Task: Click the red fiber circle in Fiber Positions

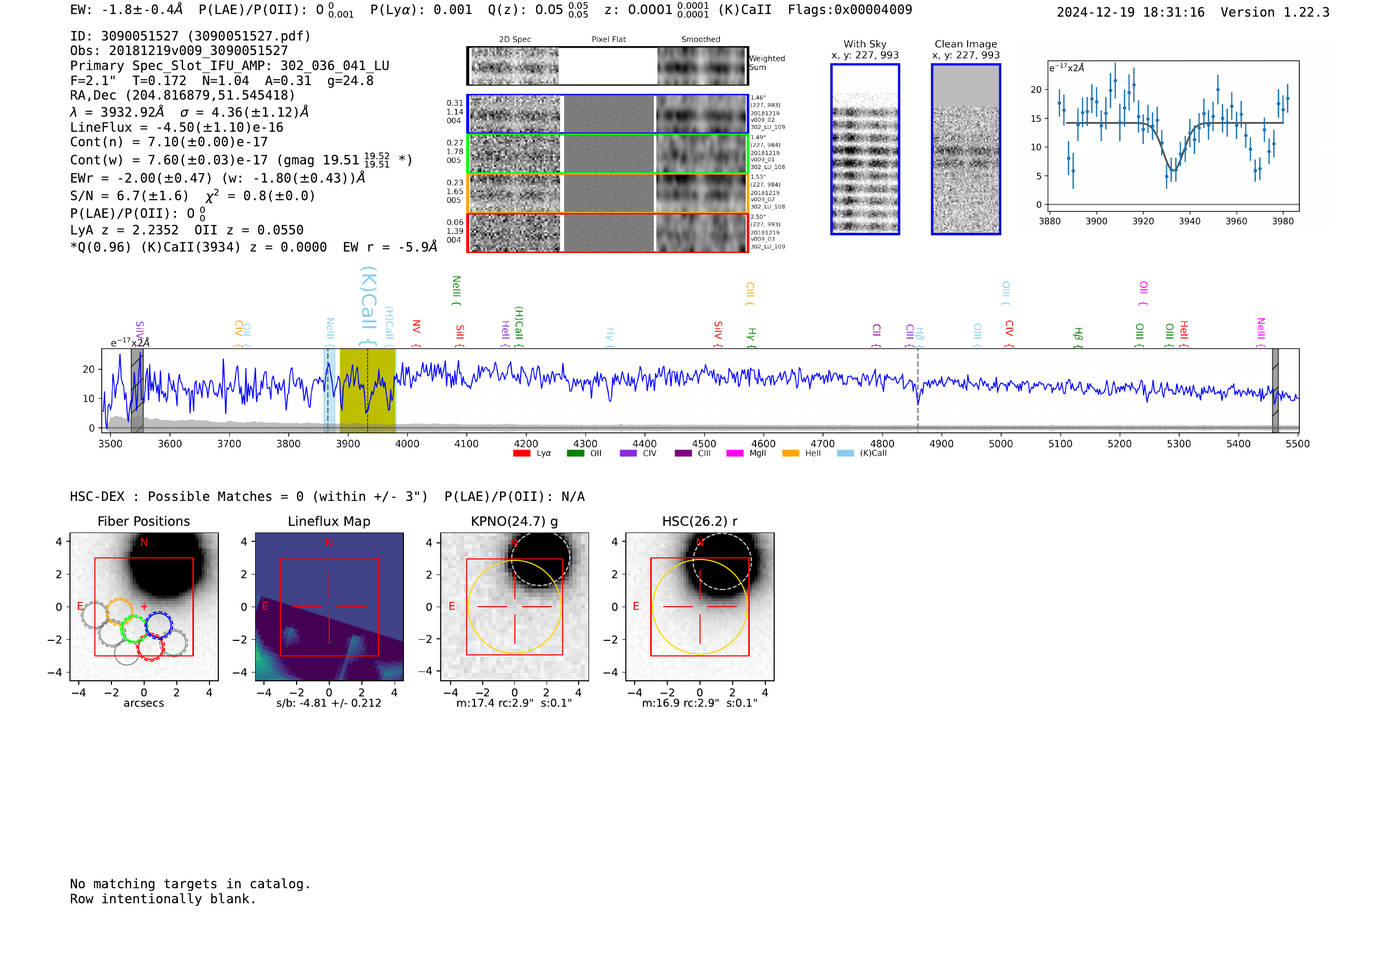Action: point(150,646)
